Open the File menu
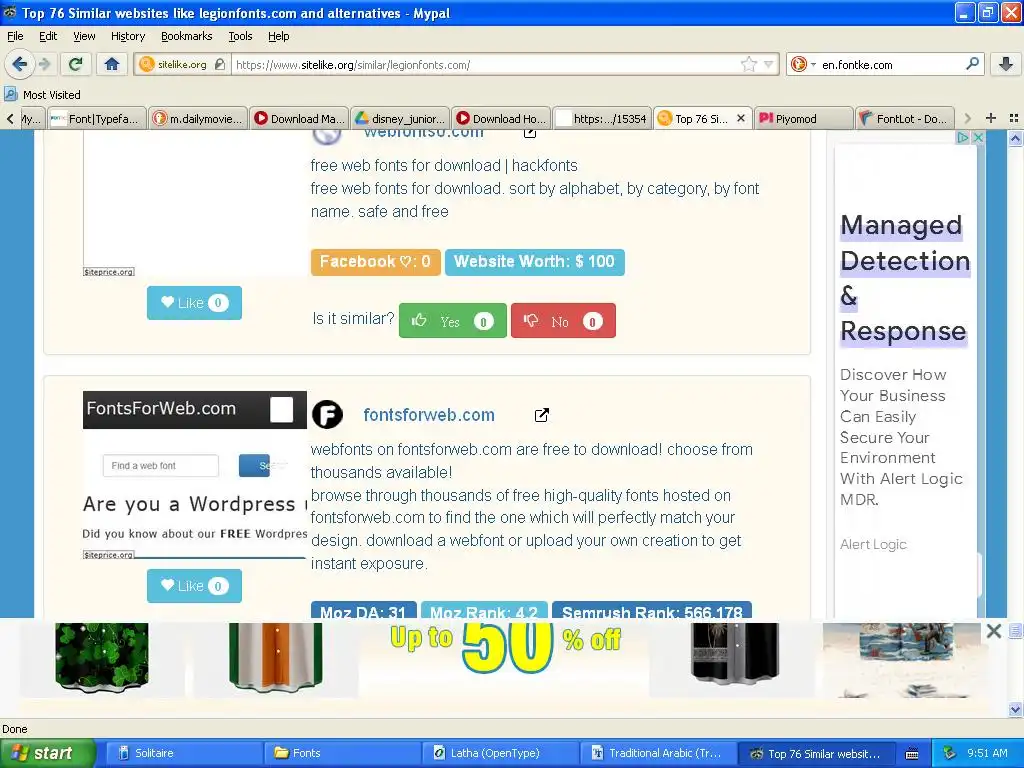Viewport: 1024px width, 768px height. 15,37
